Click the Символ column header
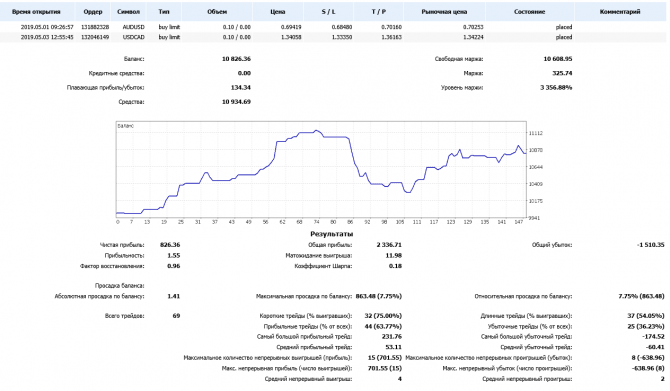Image resolution: width=670 pixels, height=391 pixels. [128, 12]
